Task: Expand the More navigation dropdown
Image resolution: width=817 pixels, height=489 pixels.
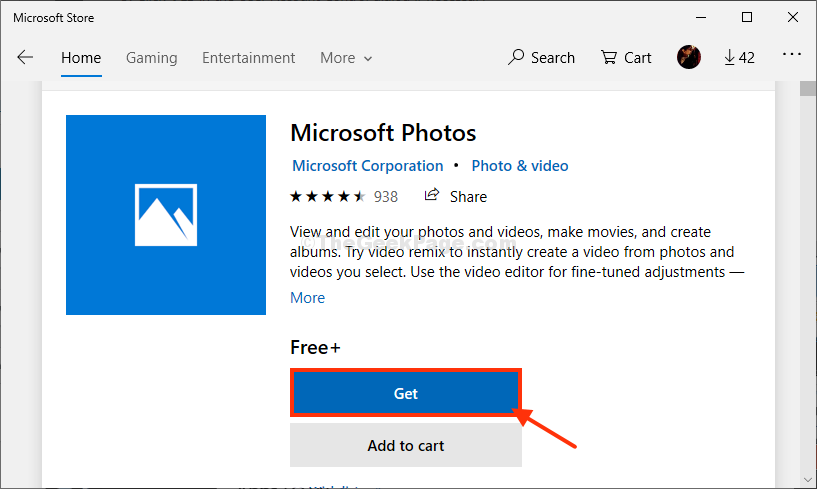Action: (x=346, y=58)
